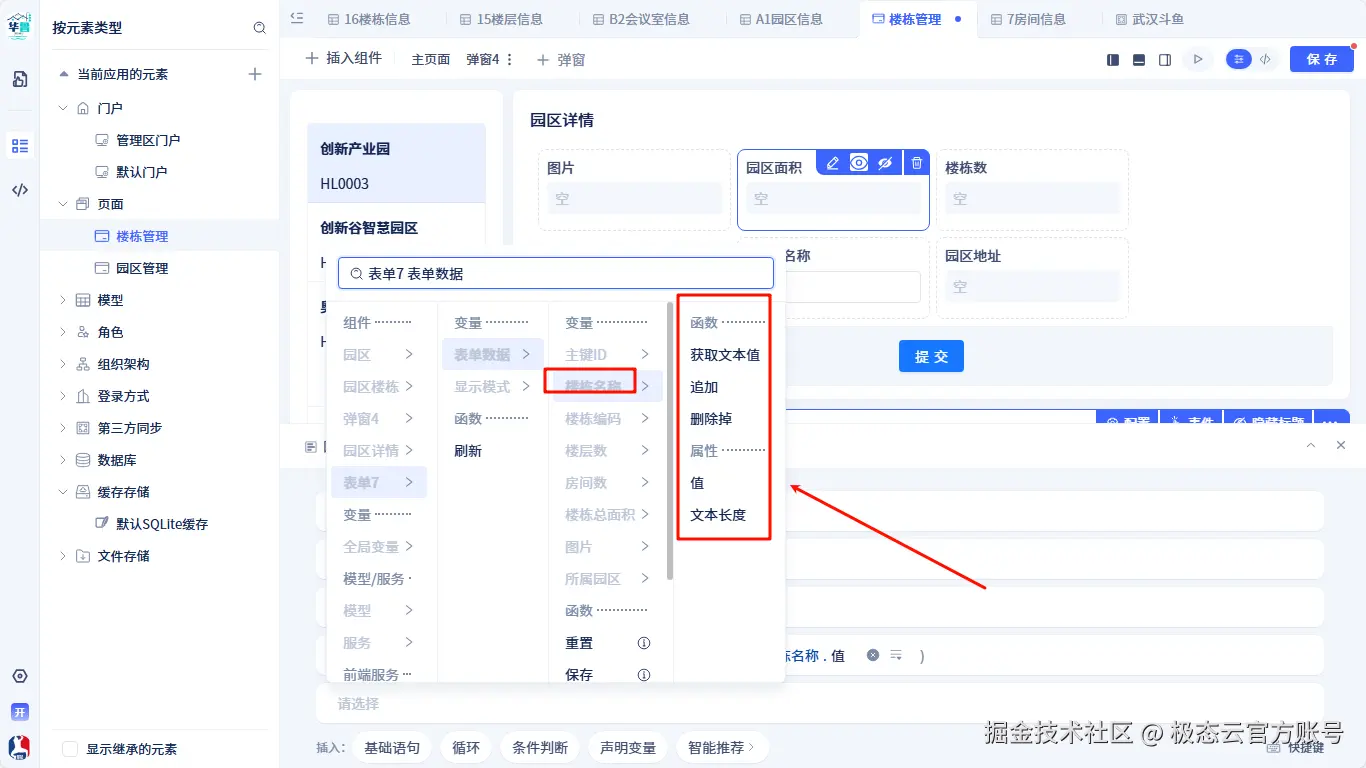
Task: Click the 请选择 input row
Action: (x=820, y=703)
